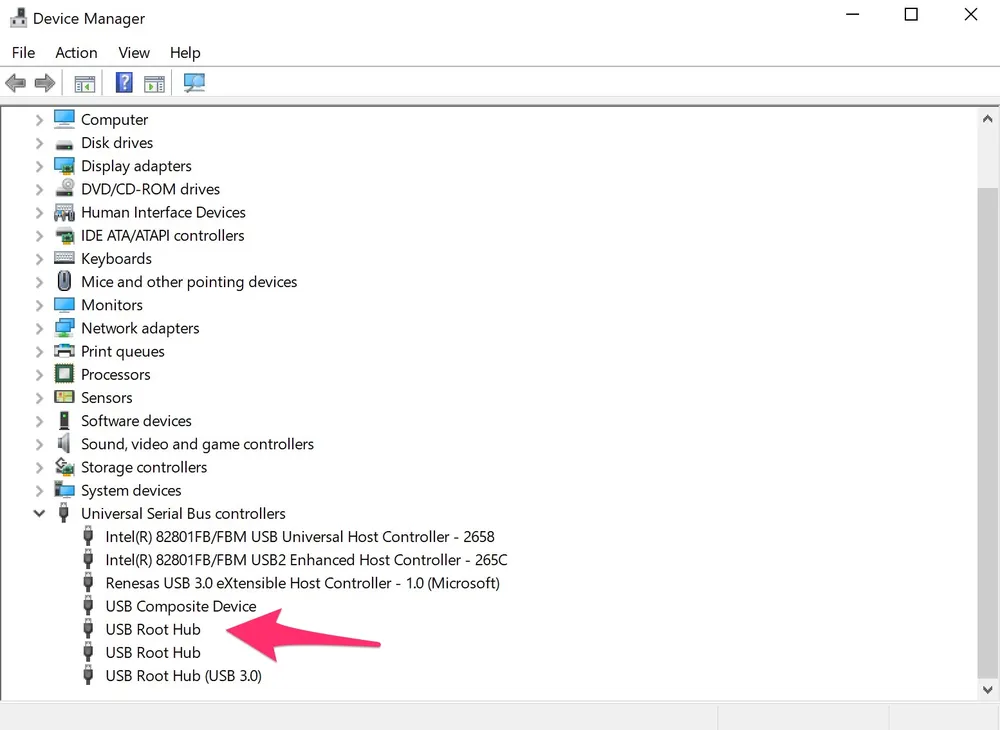Click the Back arrow in the toolbar

pos(15,83)
